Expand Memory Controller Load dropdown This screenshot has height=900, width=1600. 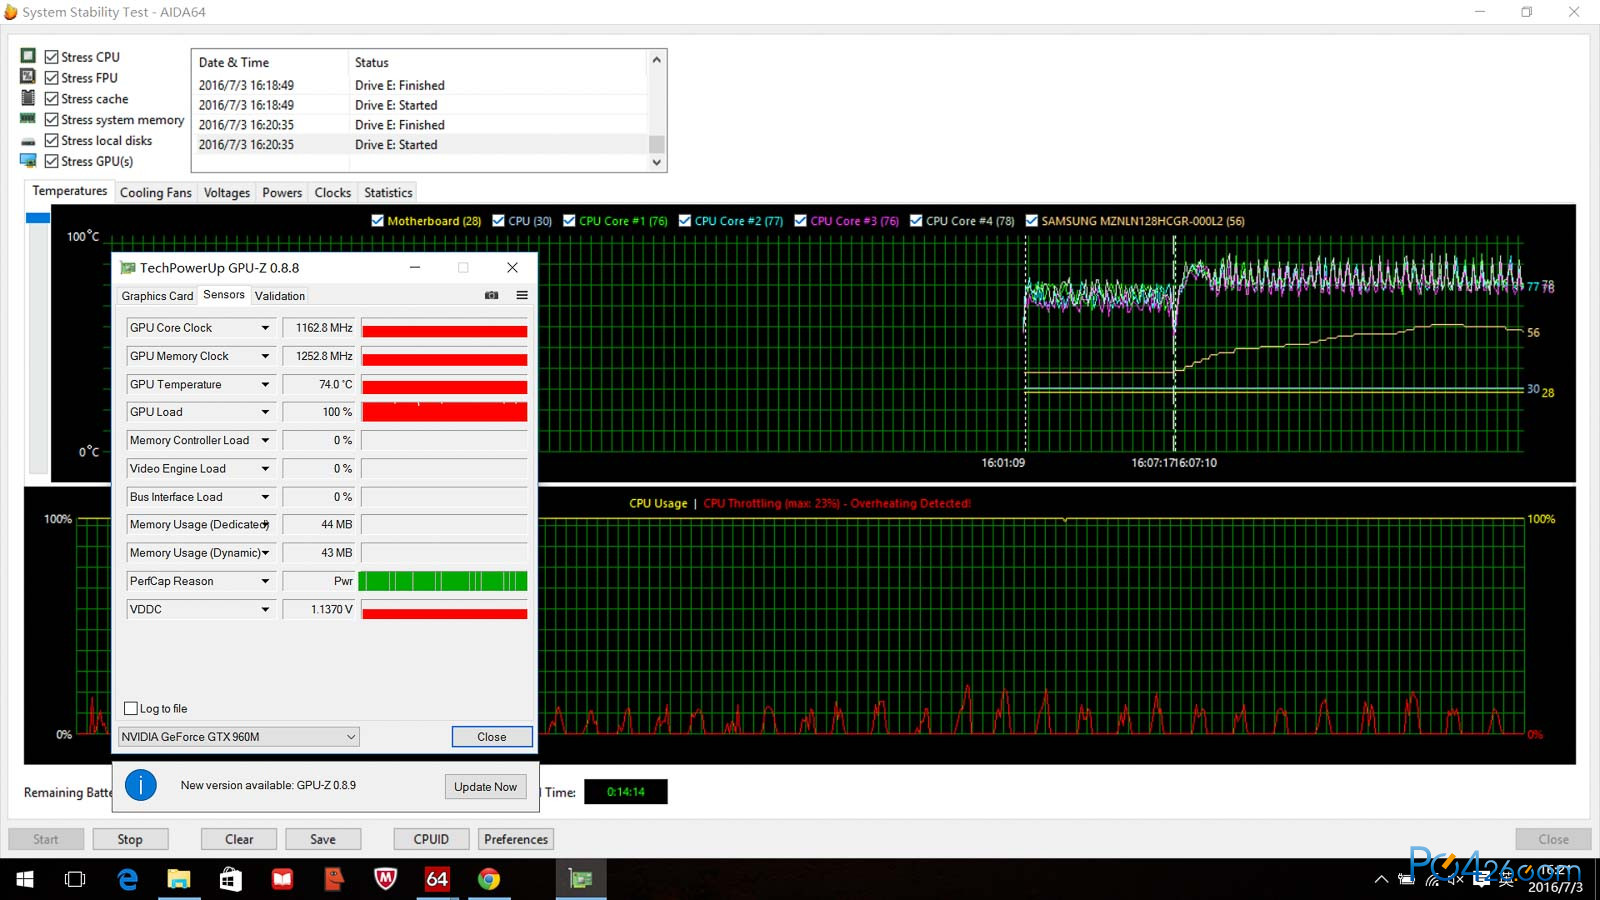tap(265, 440)
